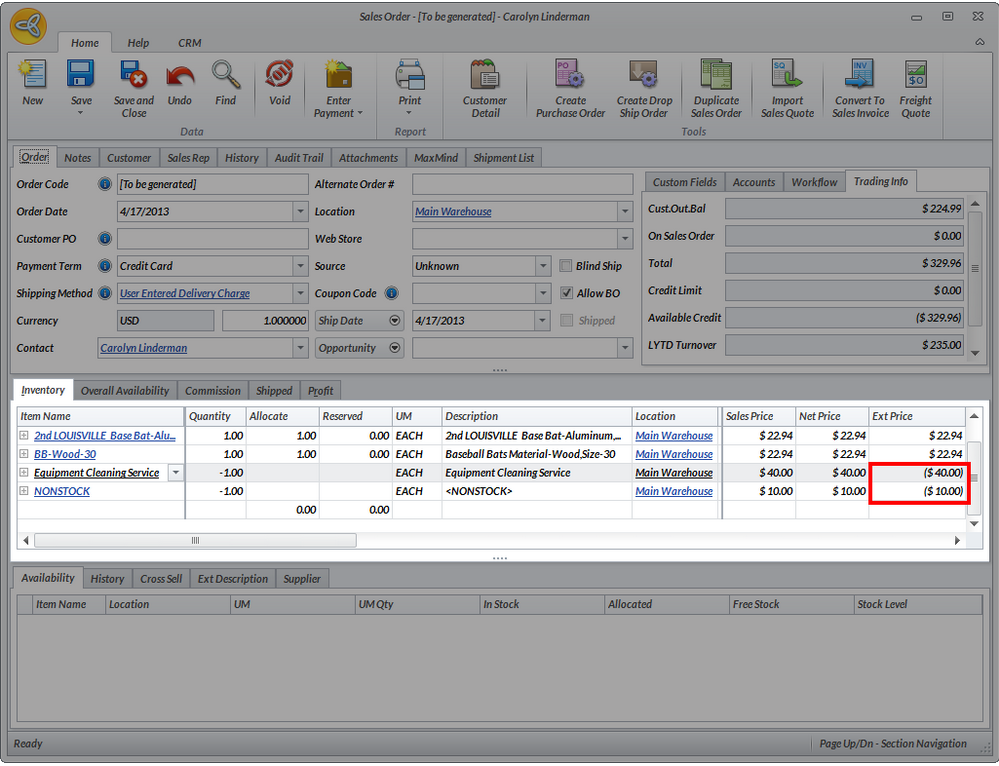The image size is (999, 766).
Task: Expand the Source dropdown list
Action: 542,266
